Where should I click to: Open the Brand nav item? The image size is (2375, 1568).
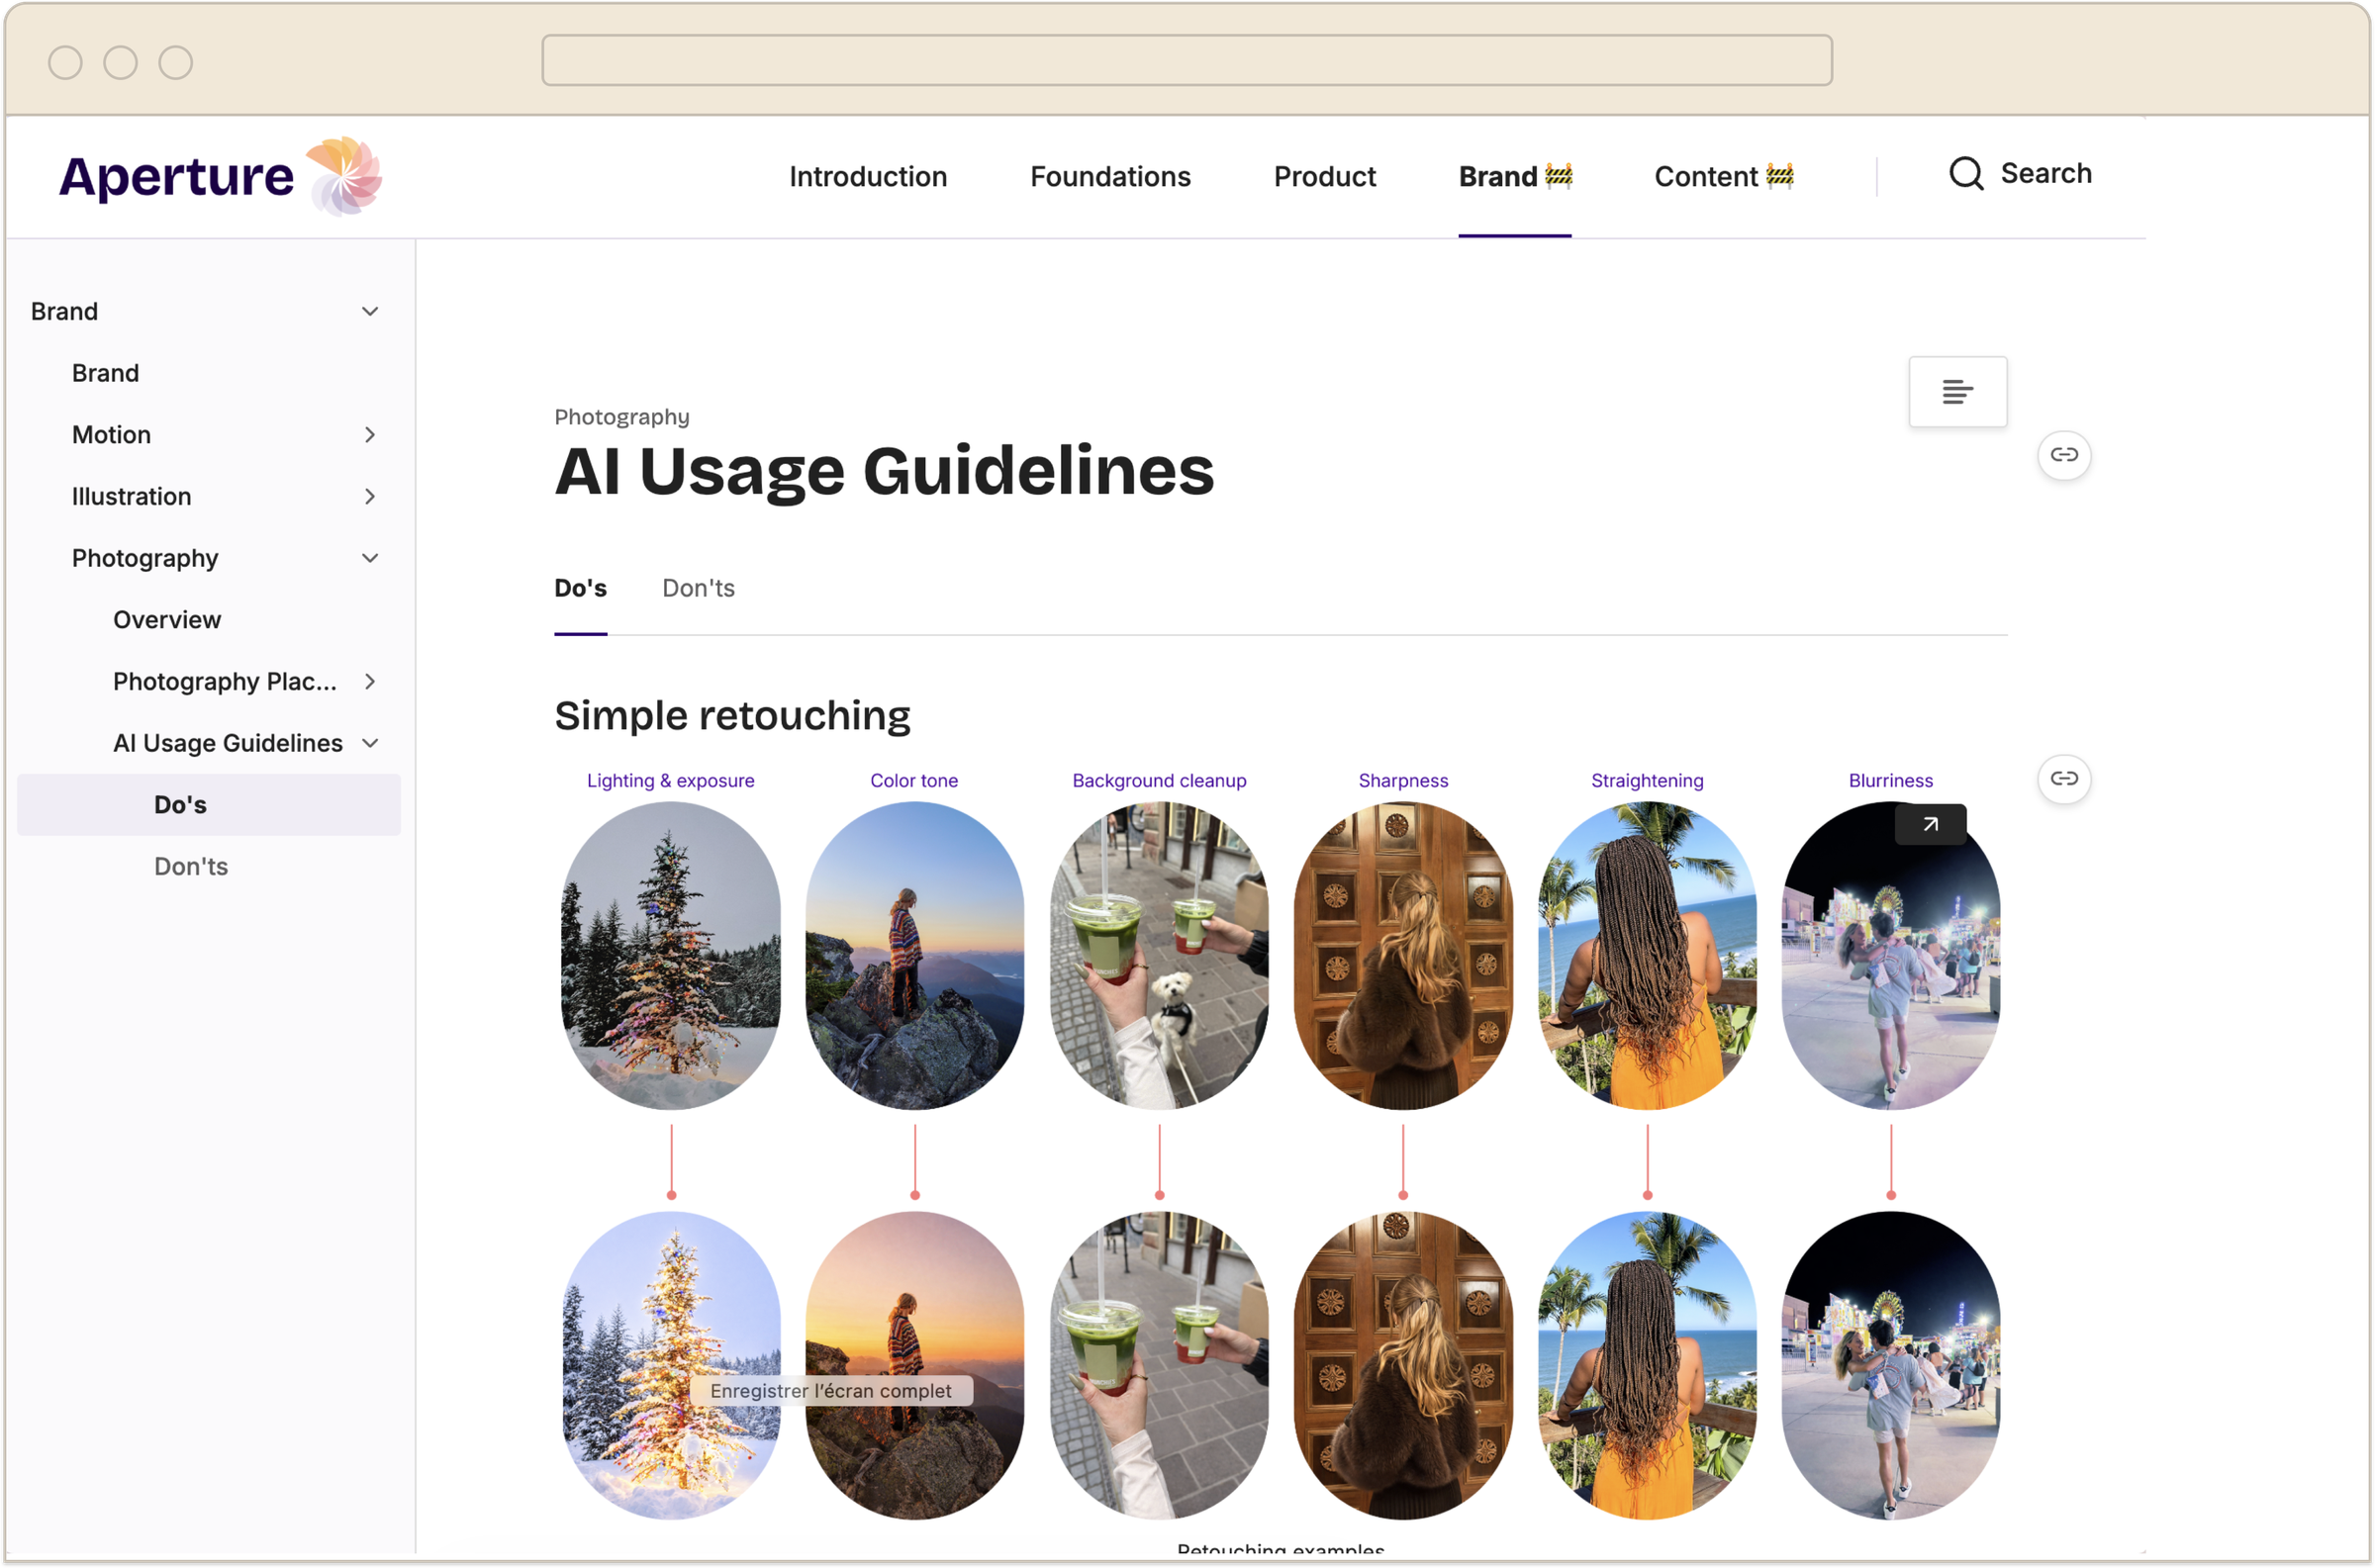1514,177
